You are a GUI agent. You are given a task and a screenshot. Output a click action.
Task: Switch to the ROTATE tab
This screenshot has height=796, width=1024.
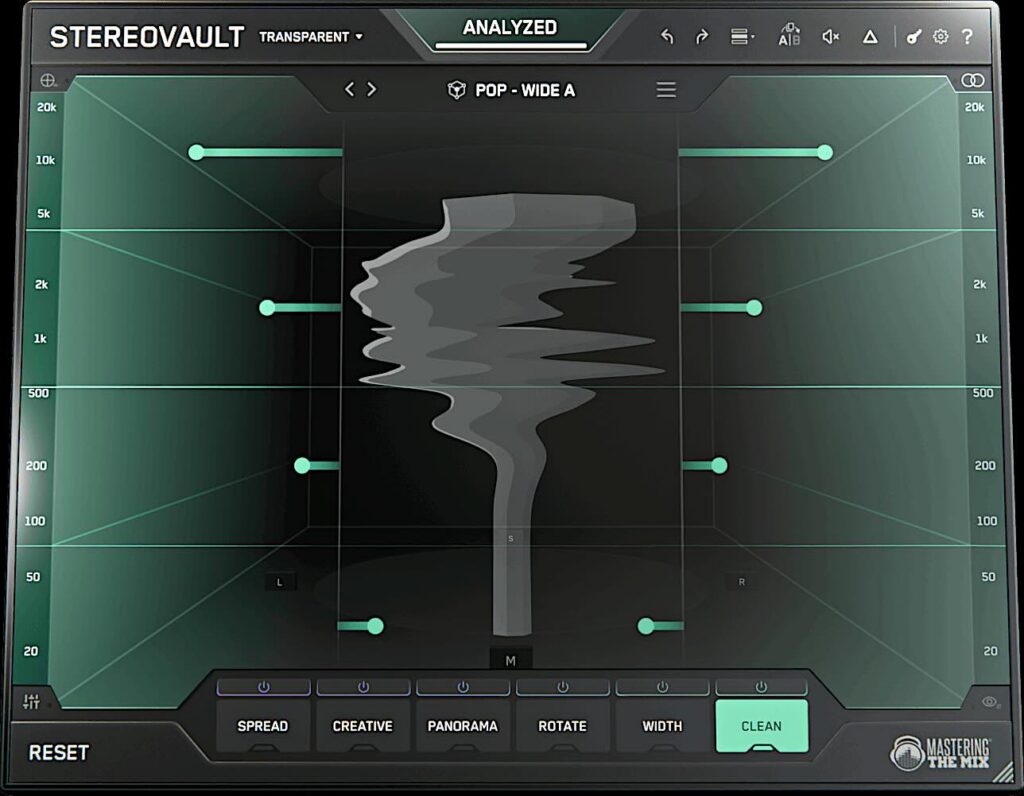[562, 726]
